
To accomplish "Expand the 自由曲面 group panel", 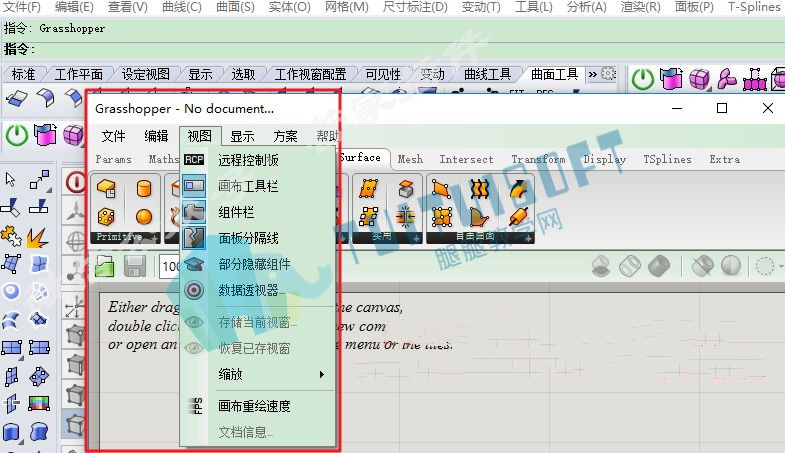I will click(x=528, y=238).
